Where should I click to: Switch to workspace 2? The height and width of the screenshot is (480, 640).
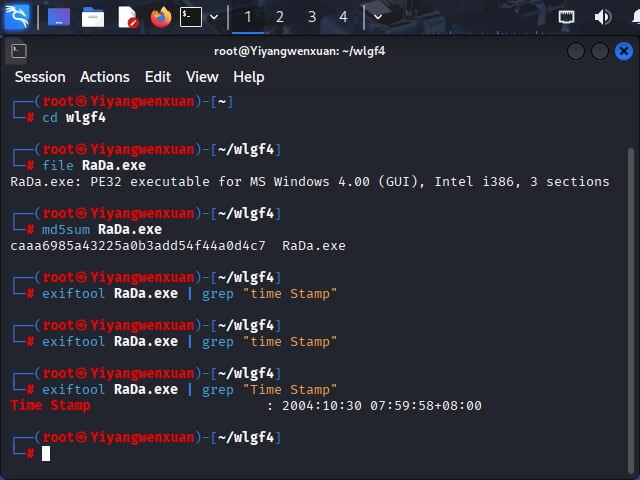click(280, 17)
